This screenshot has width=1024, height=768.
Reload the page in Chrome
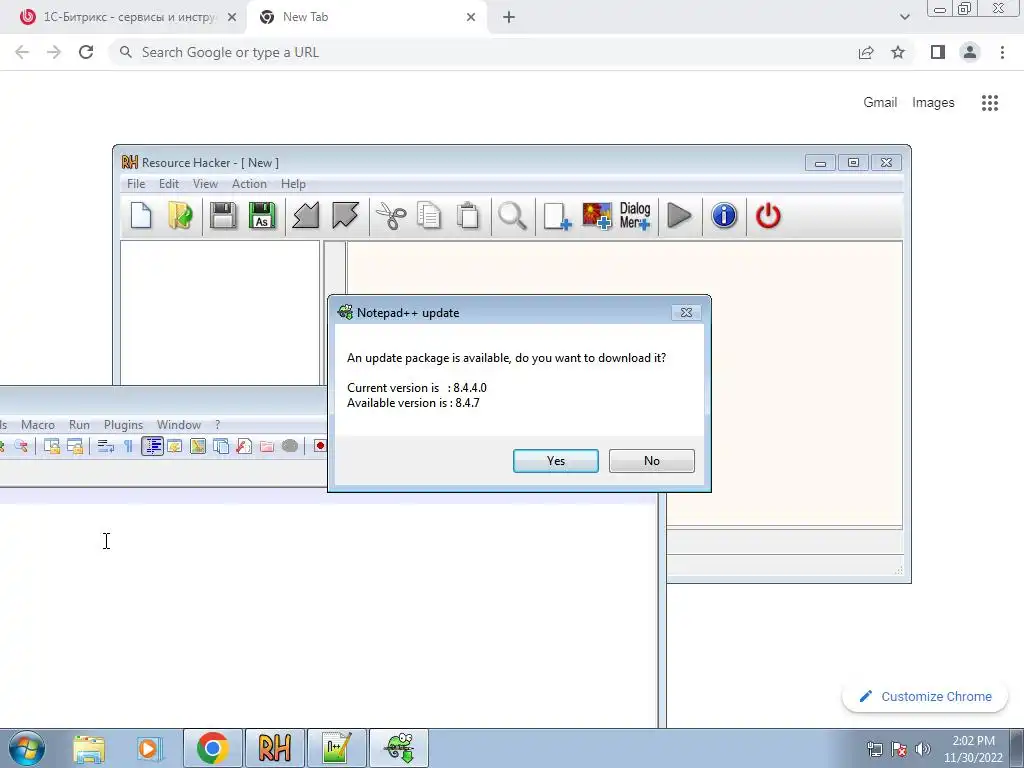86,52
